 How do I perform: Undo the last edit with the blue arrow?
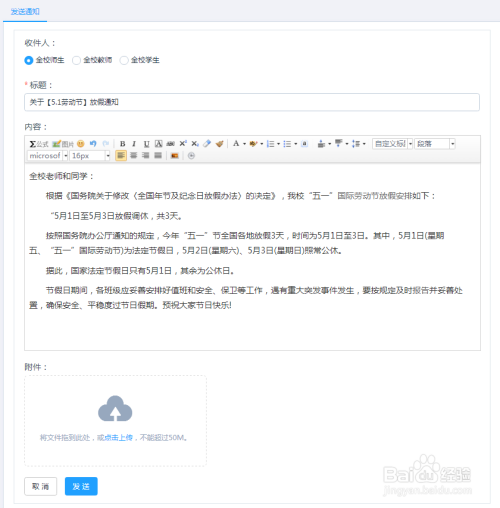(93, 144)
